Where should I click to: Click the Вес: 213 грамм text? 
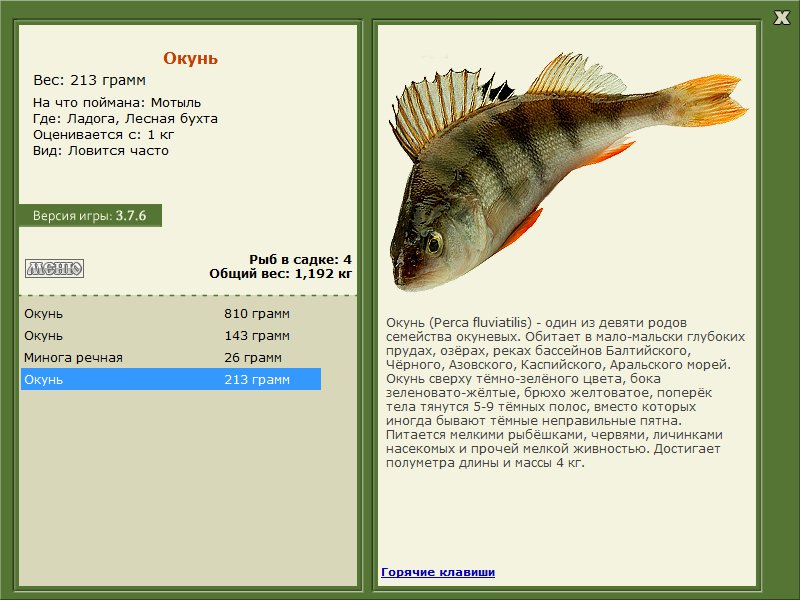tap(90, 80)
